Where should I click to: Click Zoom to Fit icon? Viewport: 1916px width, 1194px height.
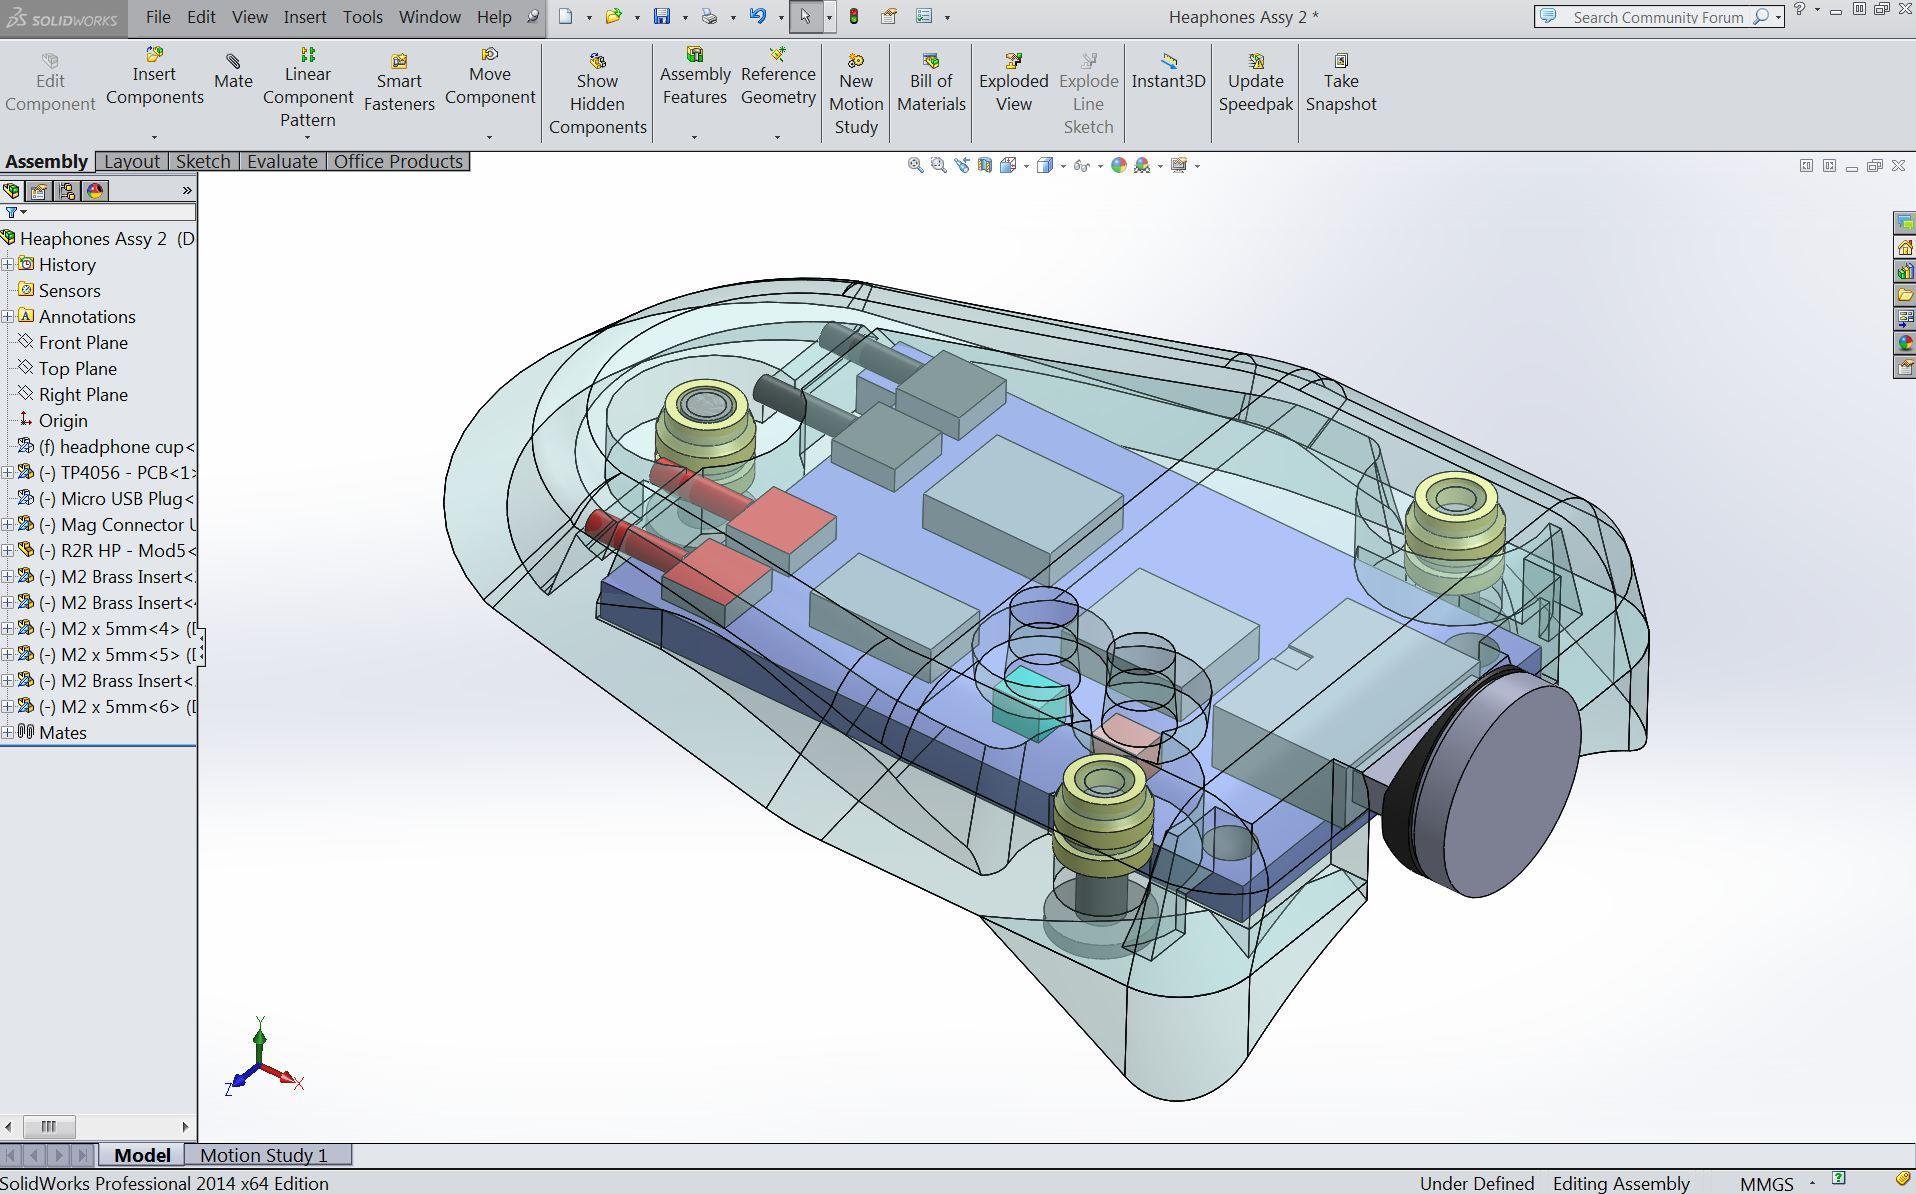(x=915, y=165)
